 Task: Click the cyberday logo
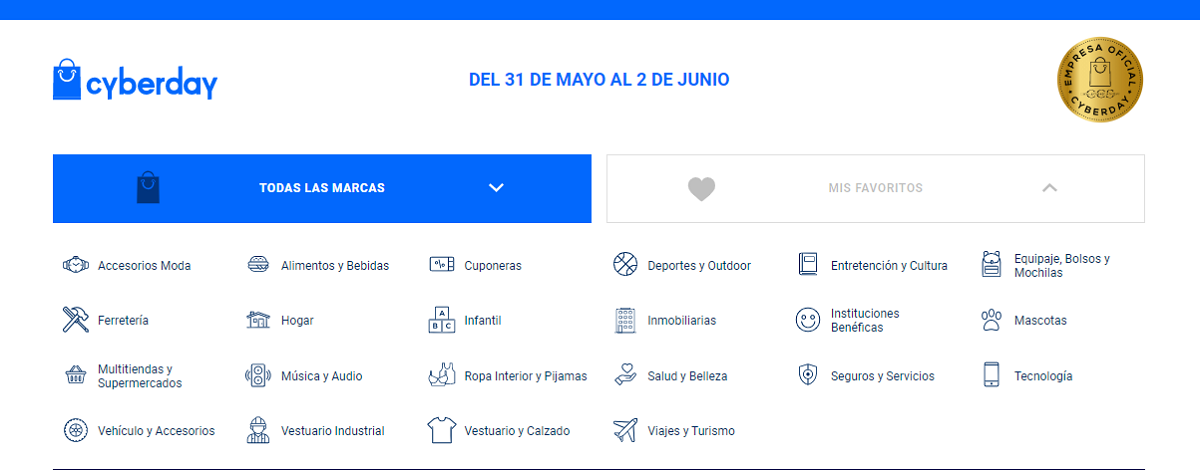tap(135, 80)
